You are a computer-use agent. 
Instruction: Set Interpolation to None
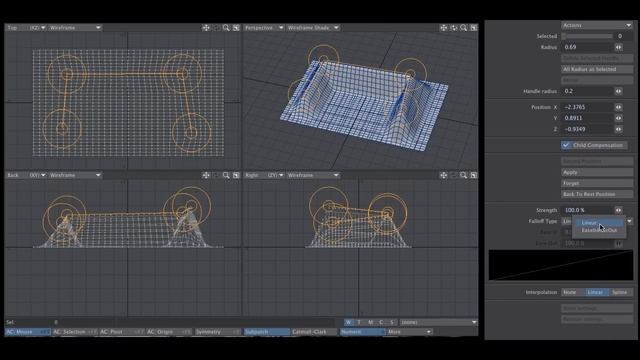pos(572,292)
